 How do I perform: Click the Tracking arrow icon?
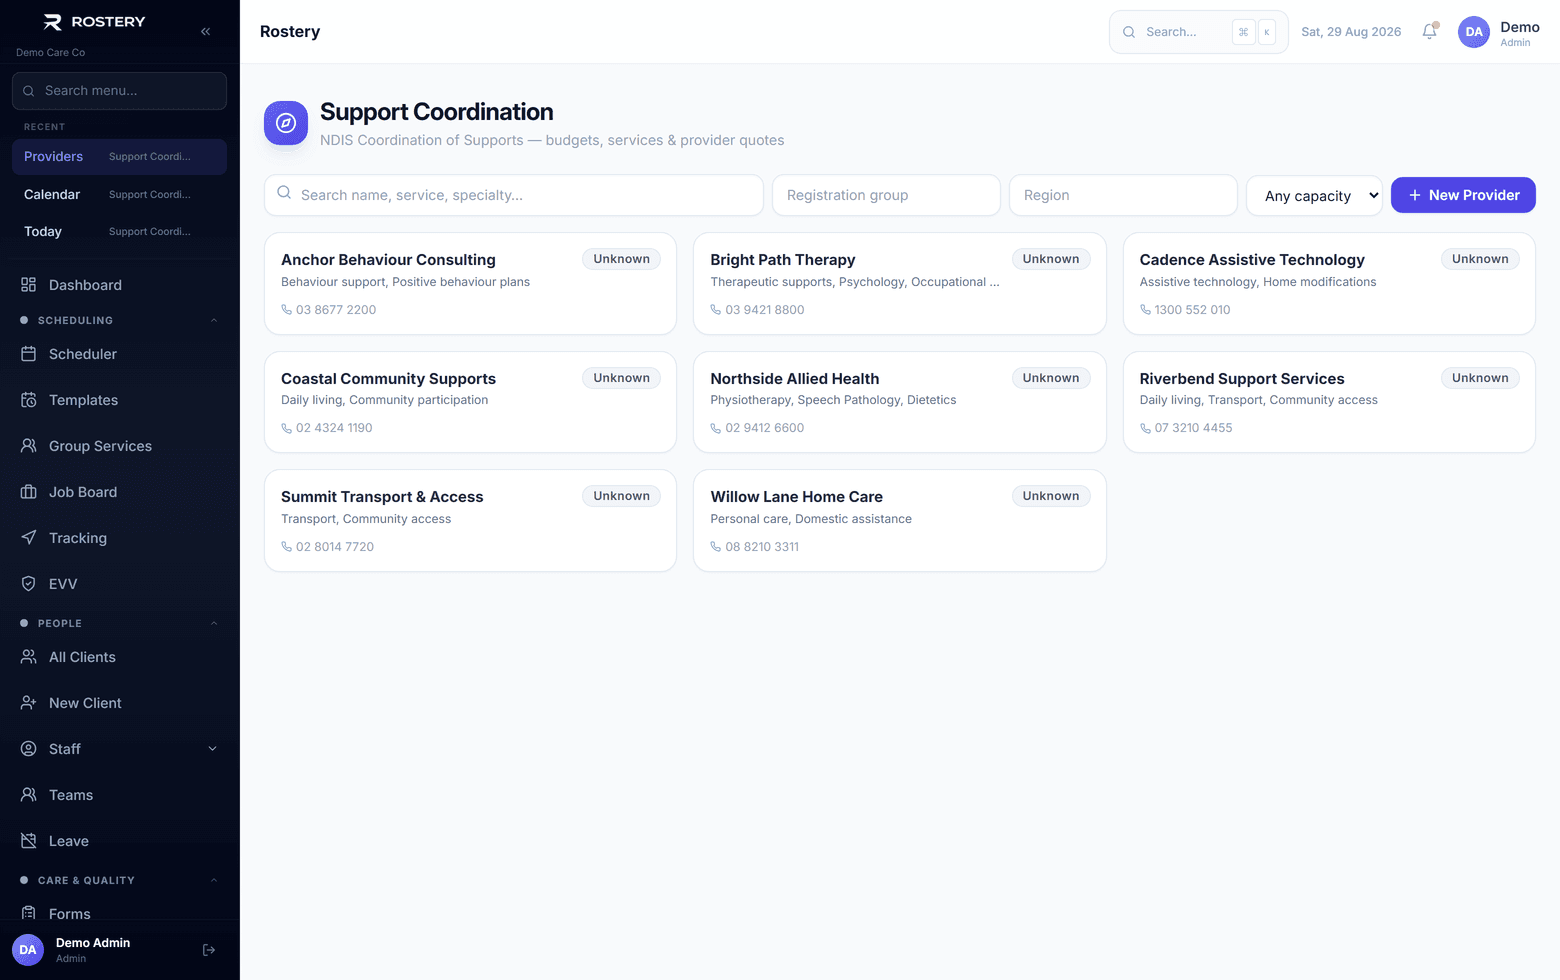coord(28,538)
